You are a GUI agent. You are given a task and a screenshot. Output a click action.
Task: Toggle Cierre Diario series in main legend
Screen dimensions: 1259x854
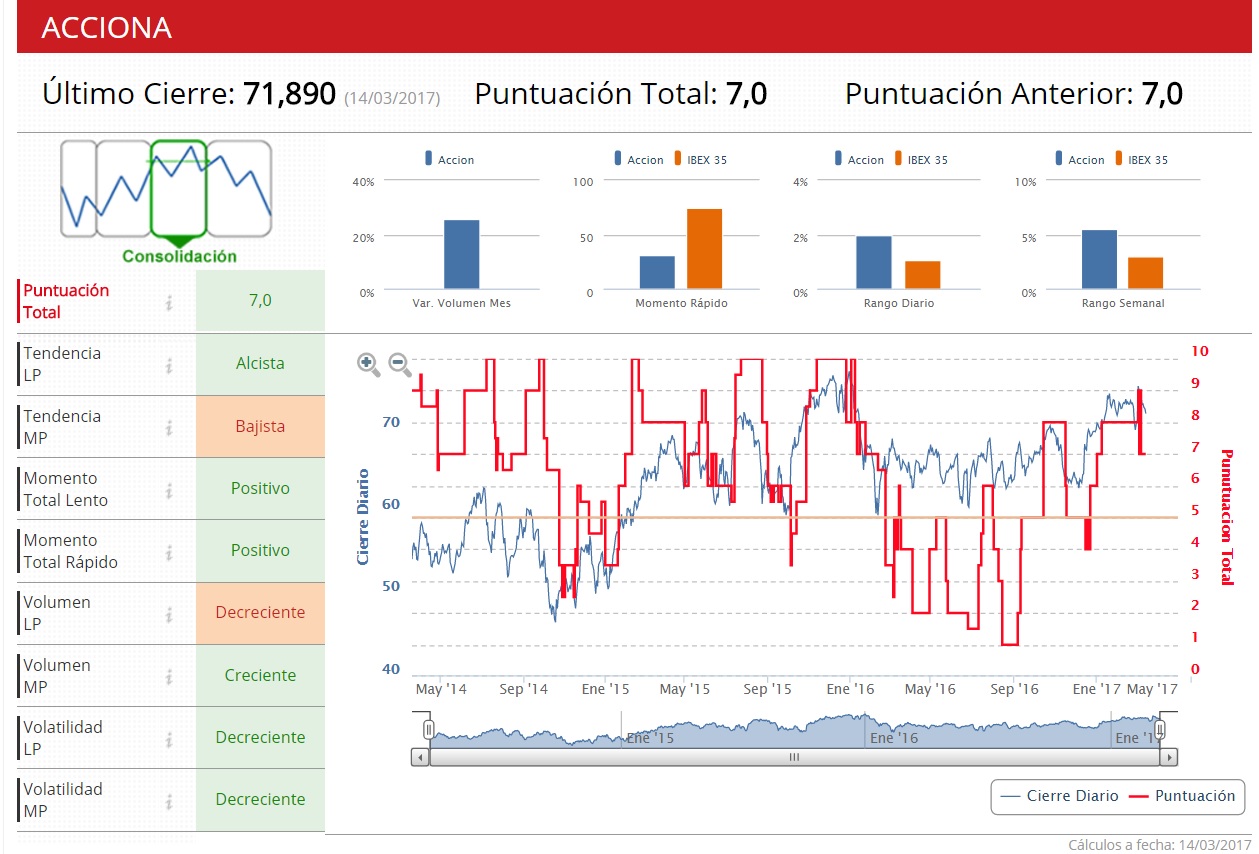coord(1060,796)
